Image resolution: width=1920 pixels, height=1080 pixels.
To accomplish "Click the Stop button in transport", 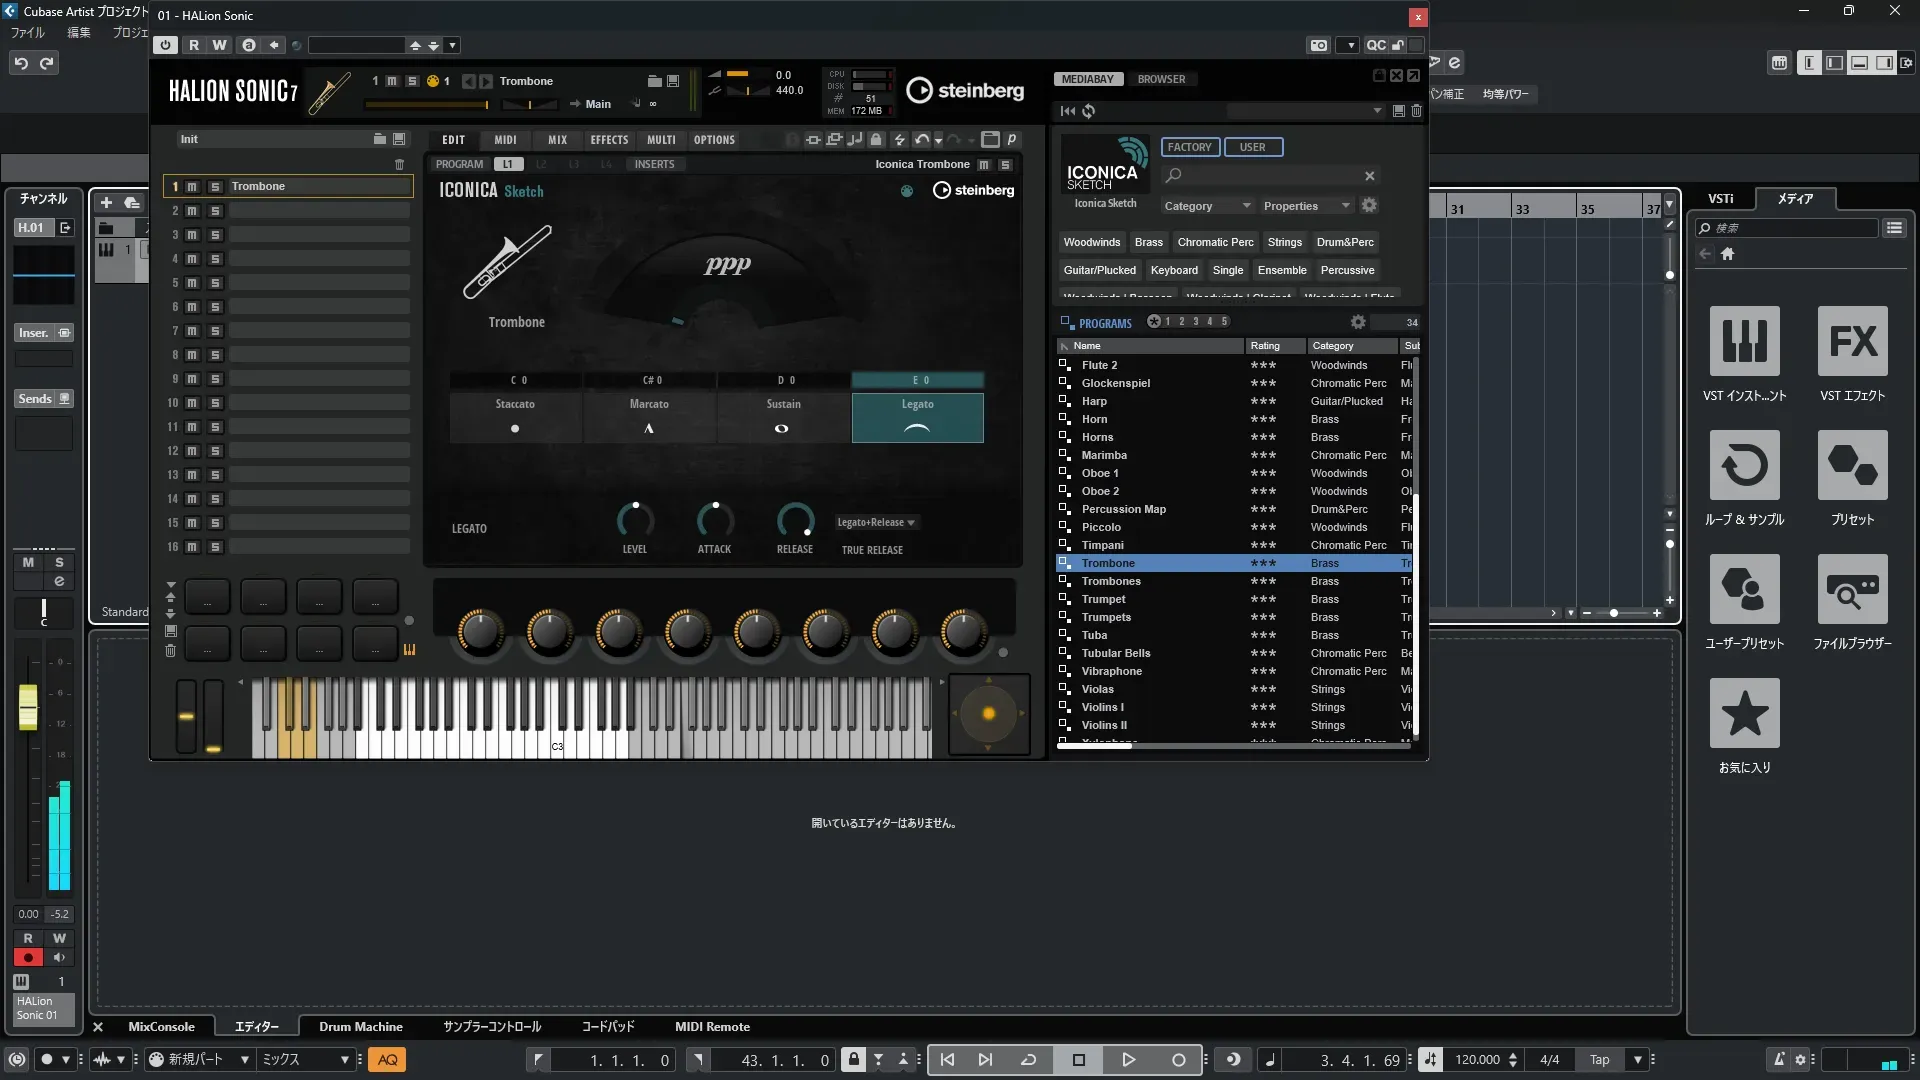I will 1078,1060.
